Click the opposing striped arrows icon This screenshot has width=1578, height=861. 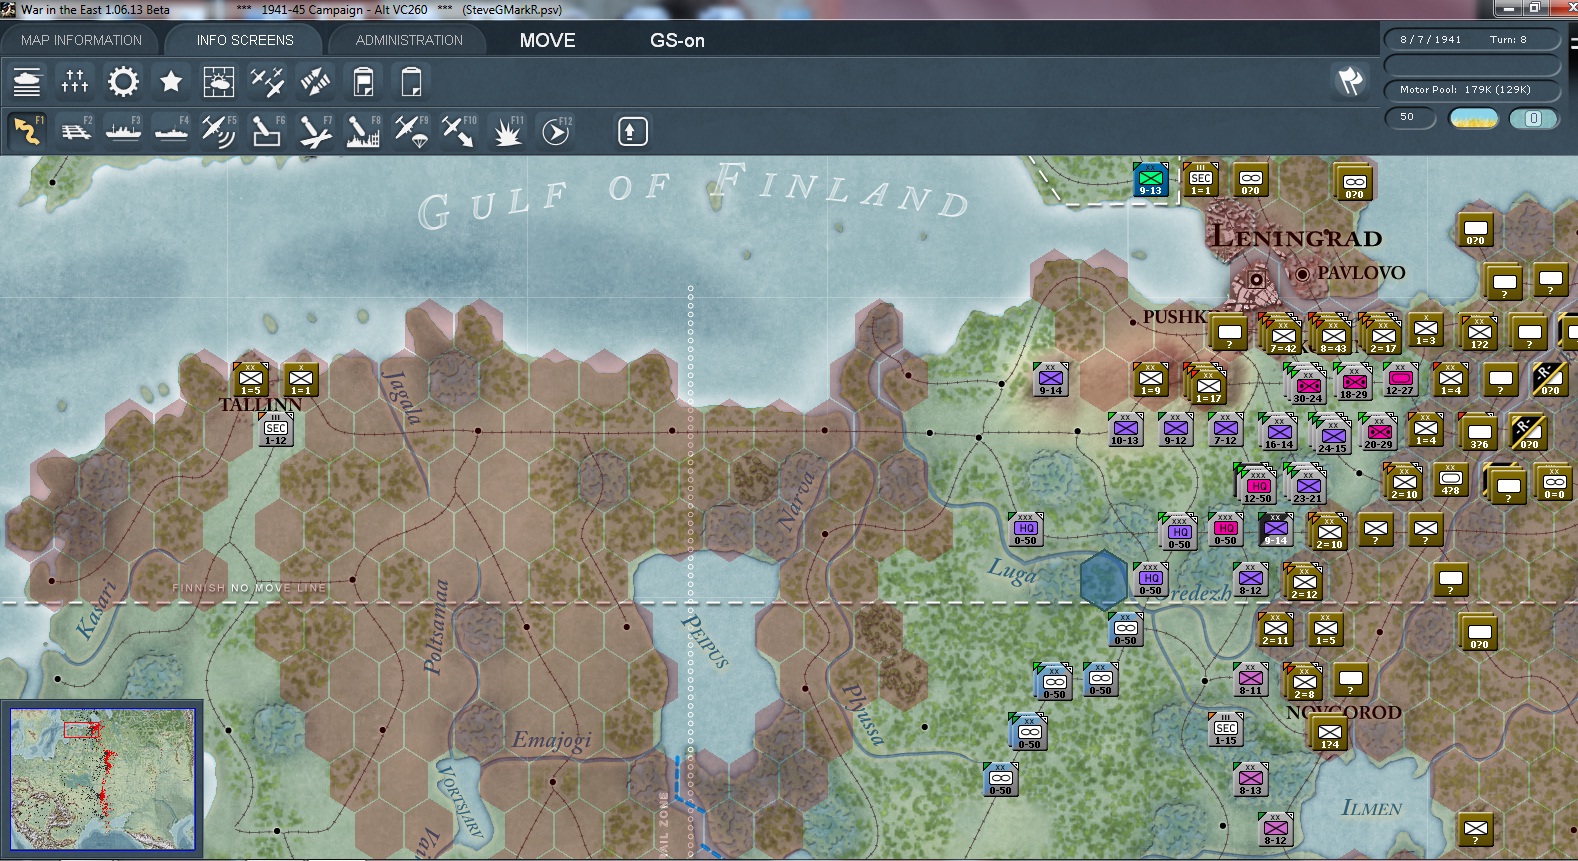click(315, 81)
